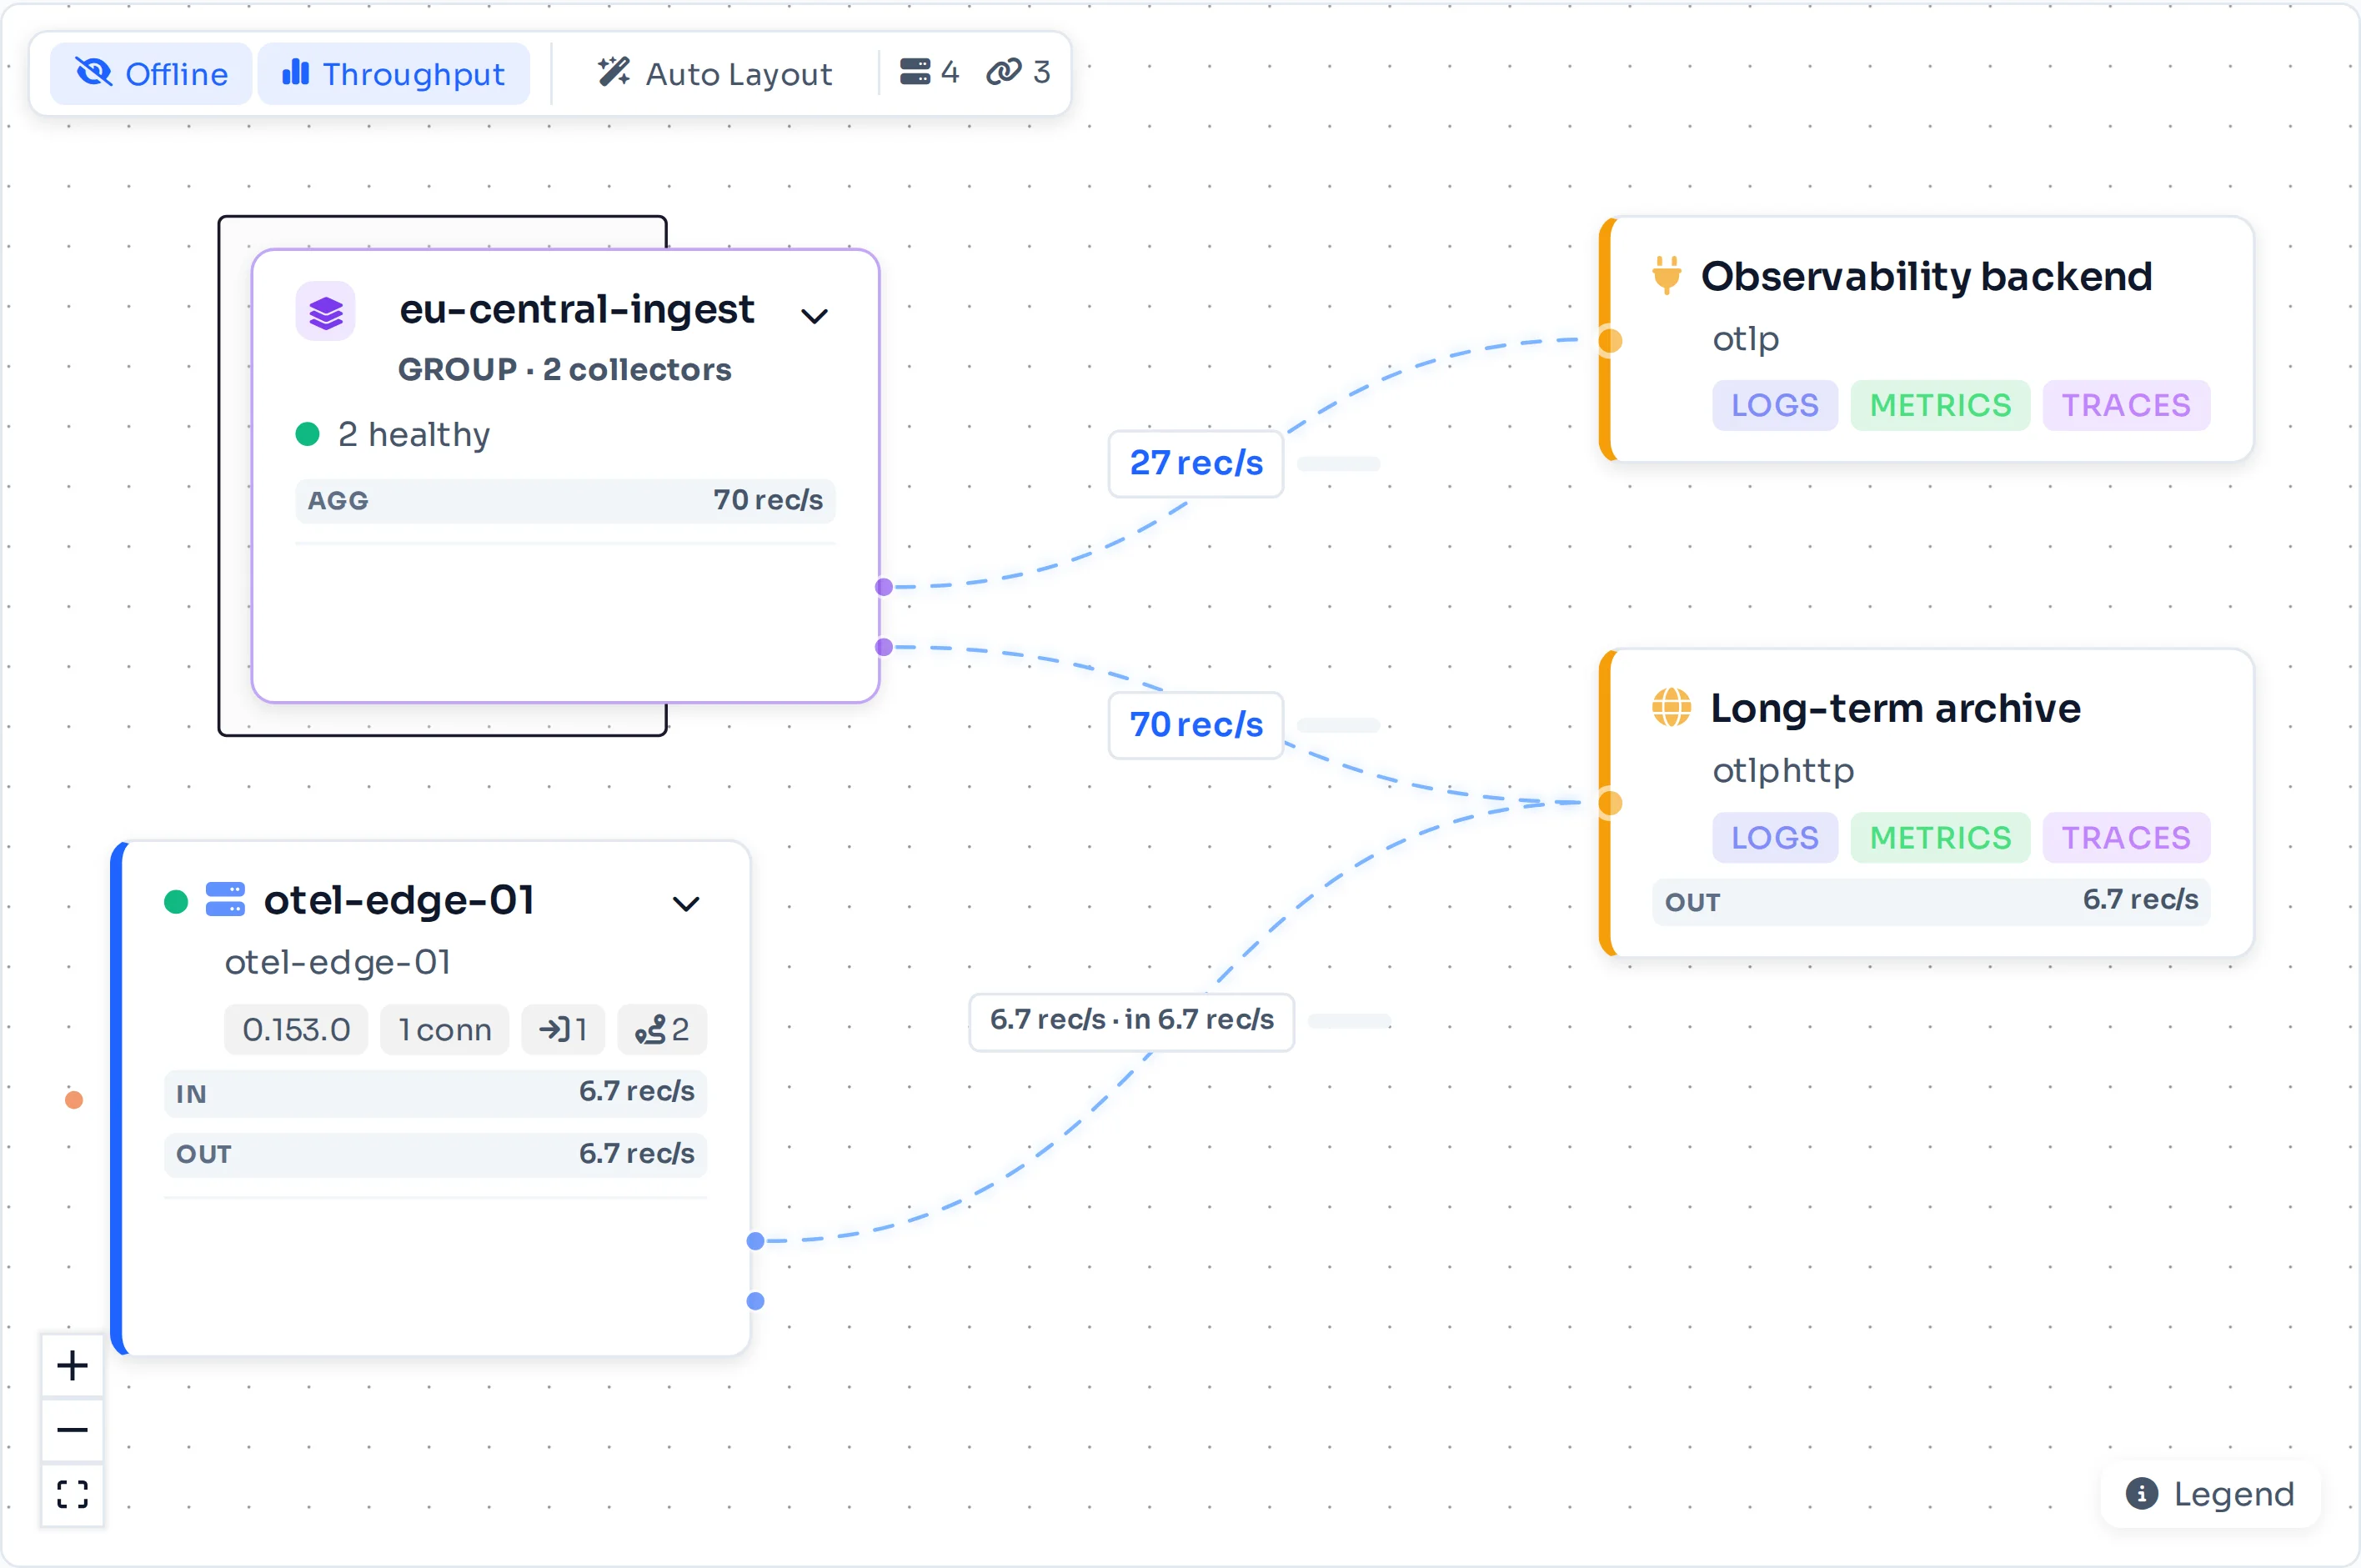Click the orange input dot left of otel-edge-01
2361x1568 pixels.
tap(74, 1100)
